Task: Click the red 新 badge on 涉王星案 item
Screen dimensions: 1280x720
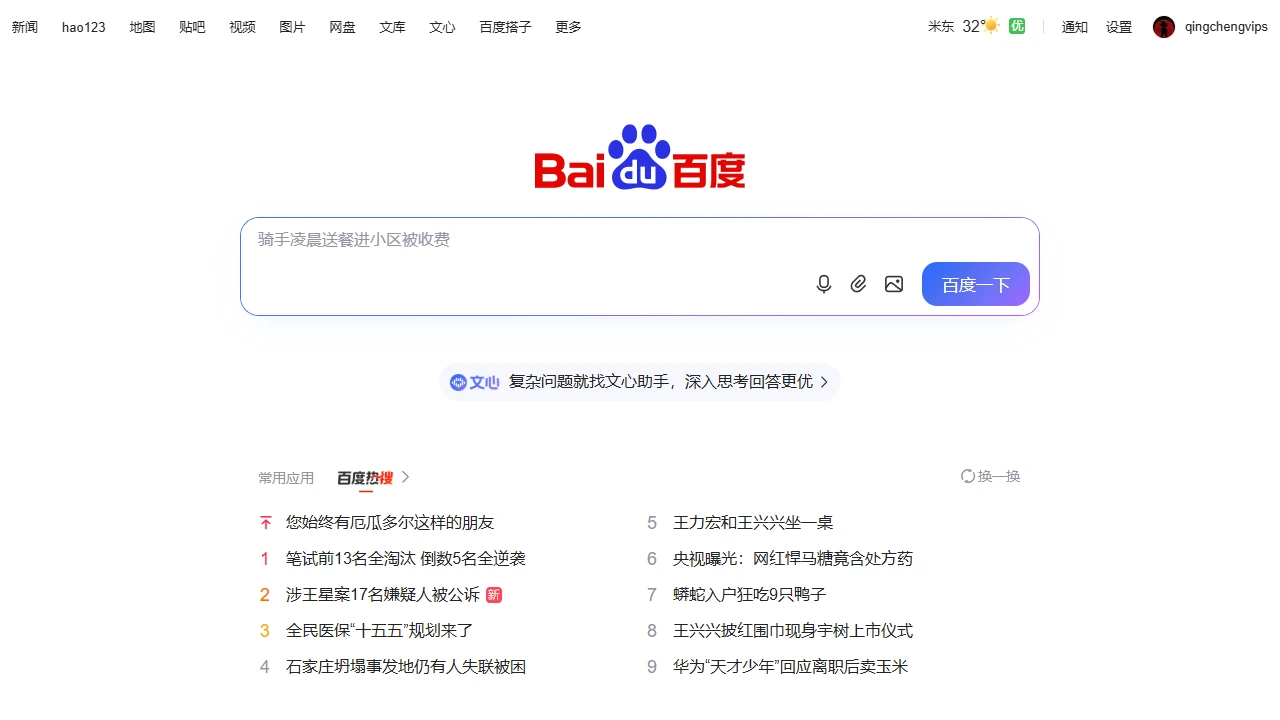Action: click(494, 595)
